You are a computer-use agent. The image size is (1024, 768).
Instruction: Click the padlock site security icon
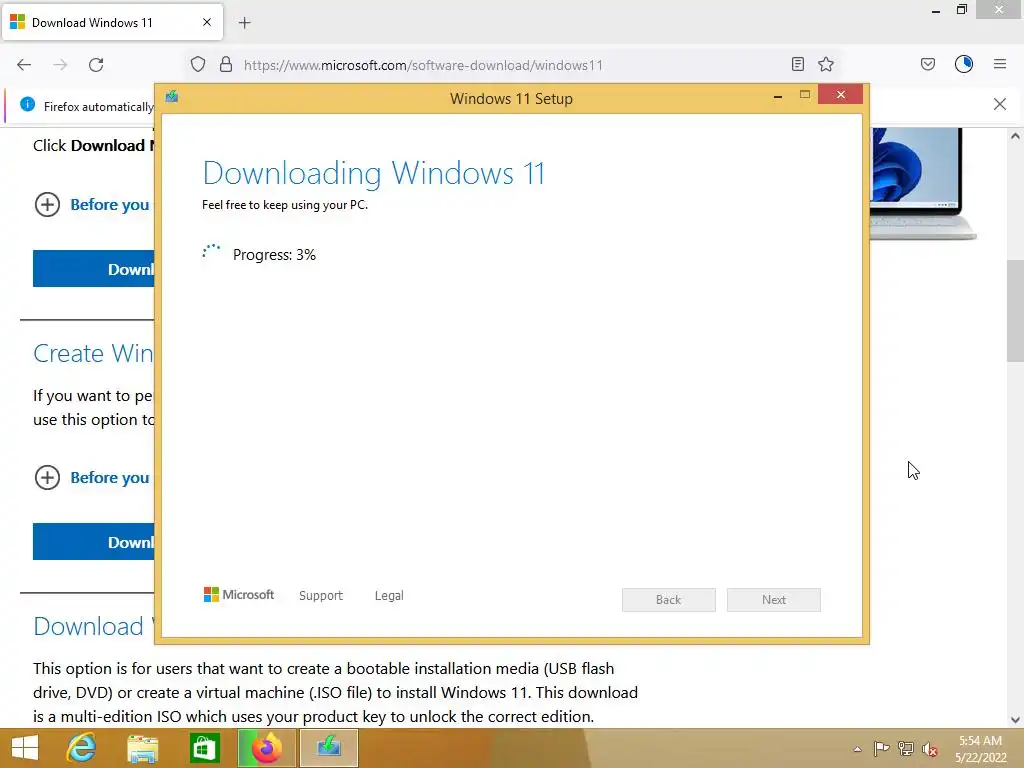tap(226, 65)
